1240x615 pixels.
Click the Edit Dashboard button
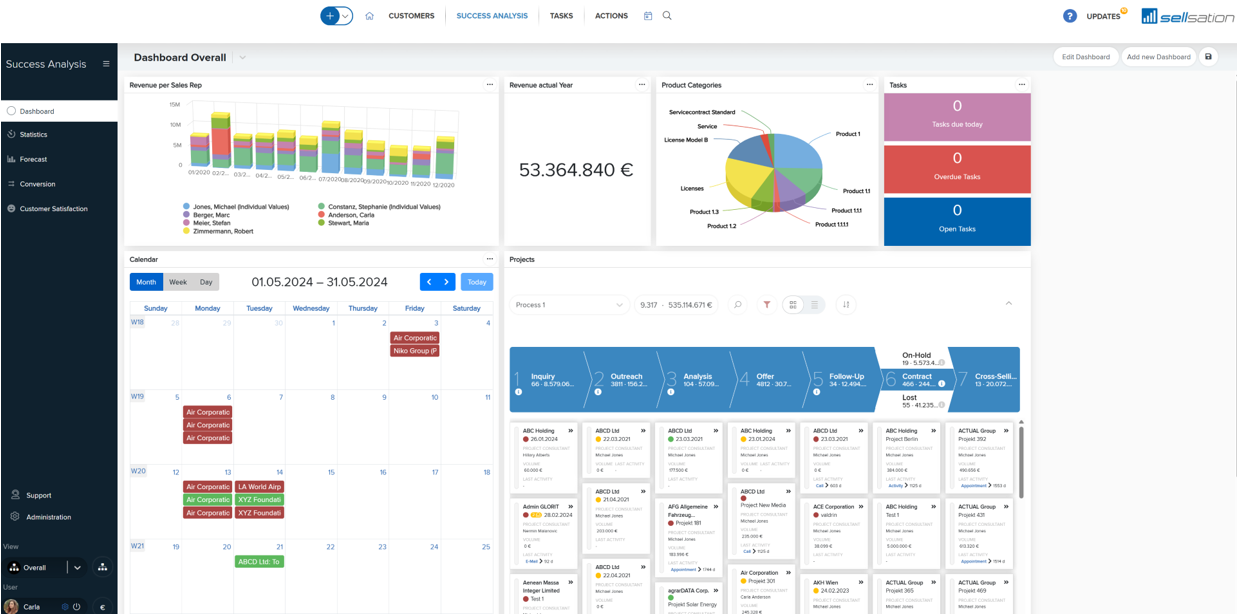1086,57
